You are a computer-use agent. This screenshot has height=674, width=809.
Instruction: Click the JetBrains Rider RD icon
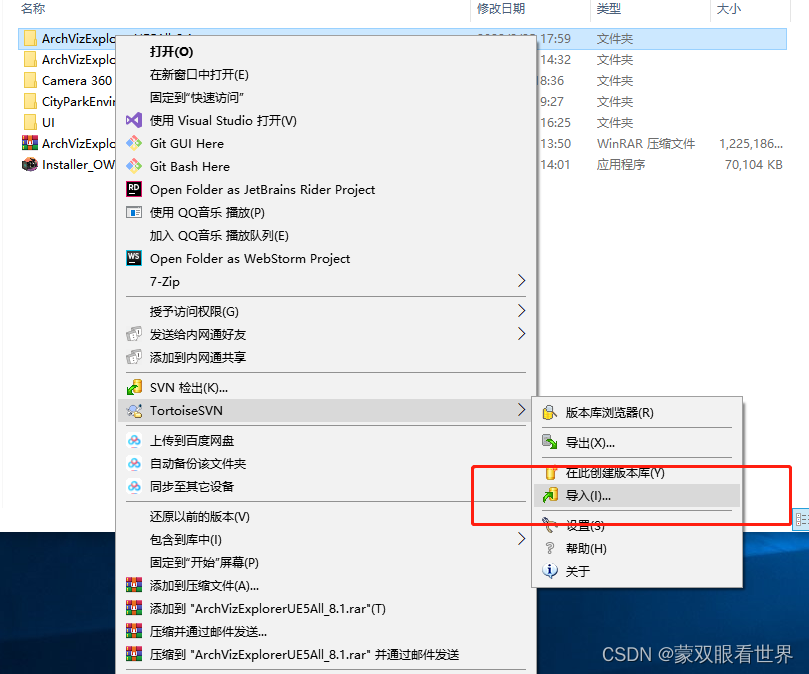point(134,189)
